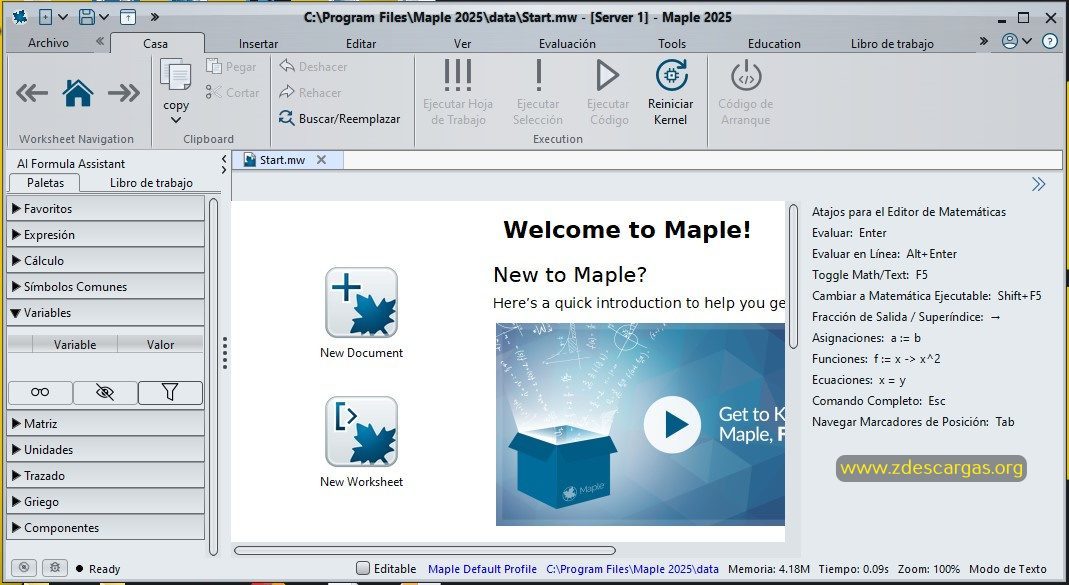
Task: Click Deshacer undo command
Action: (x=314, y=67)
